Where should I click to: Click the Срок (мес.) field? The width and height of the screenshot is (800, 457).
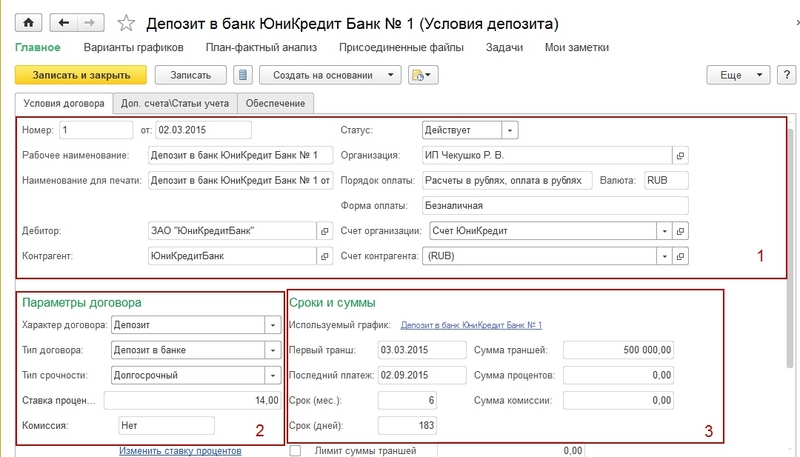click(x=407, y=400)
